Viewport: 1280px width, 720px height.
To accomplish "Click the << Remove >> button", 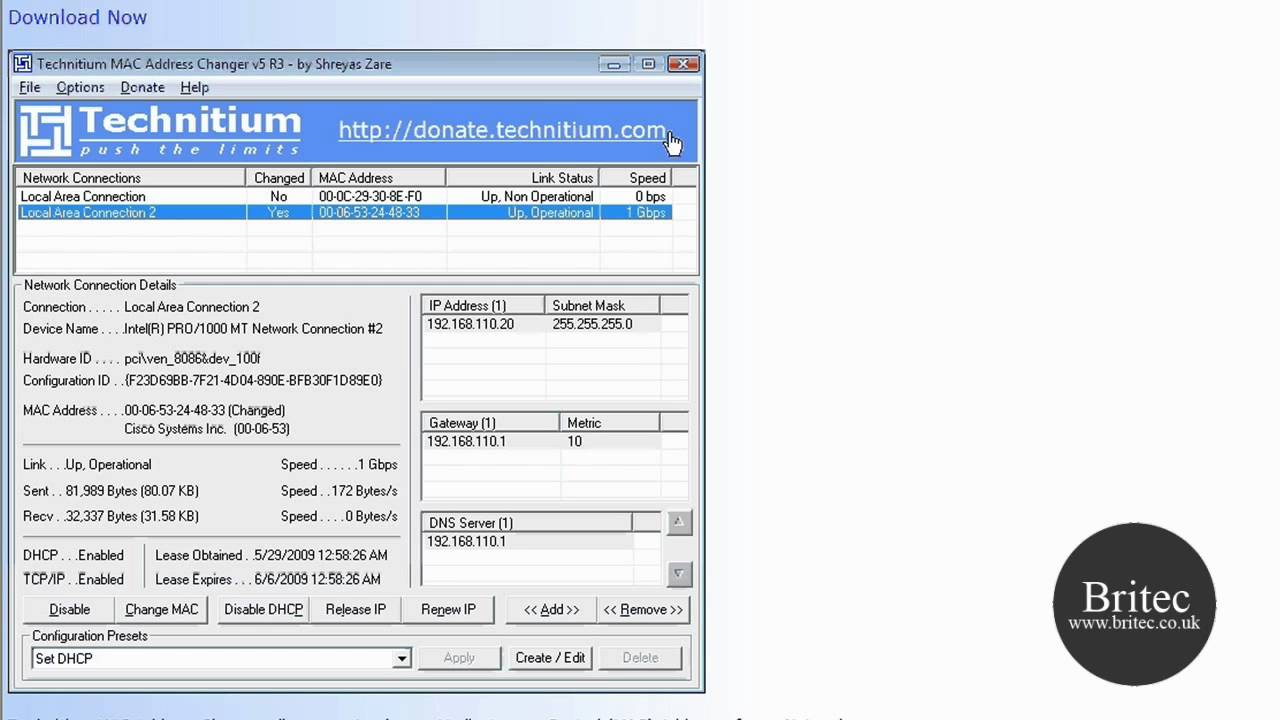I will coord(643,609).
